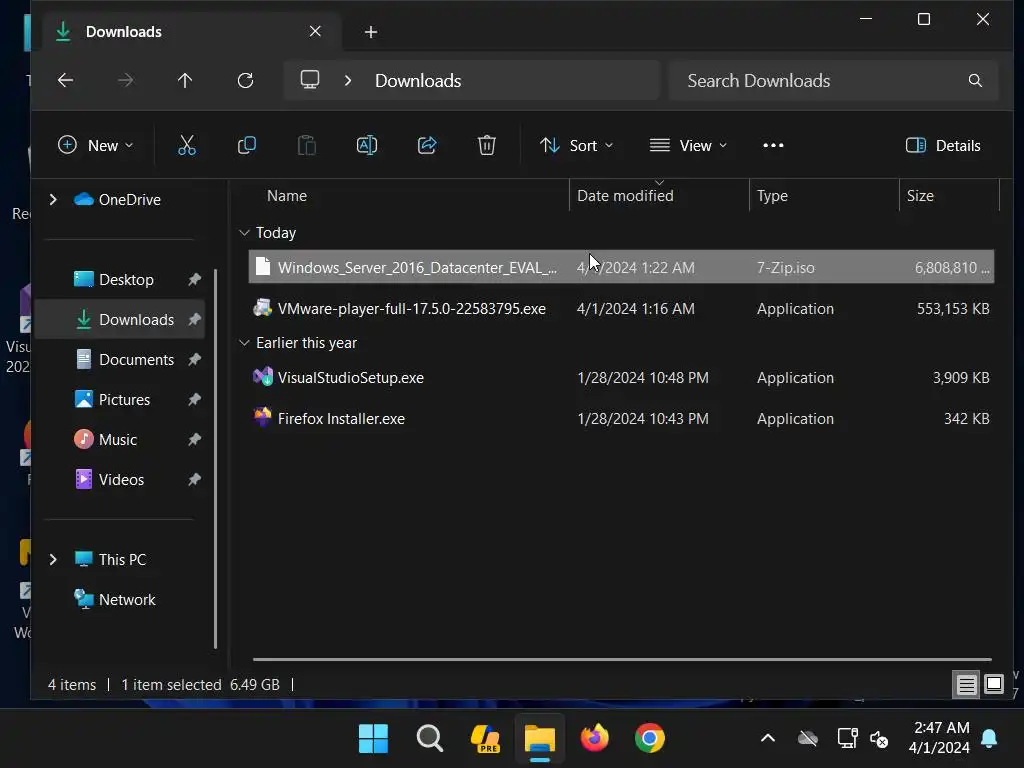The image size is (1024, 768).
Task: Select VisualStudioSetup.exe
Action: (621, 377)
